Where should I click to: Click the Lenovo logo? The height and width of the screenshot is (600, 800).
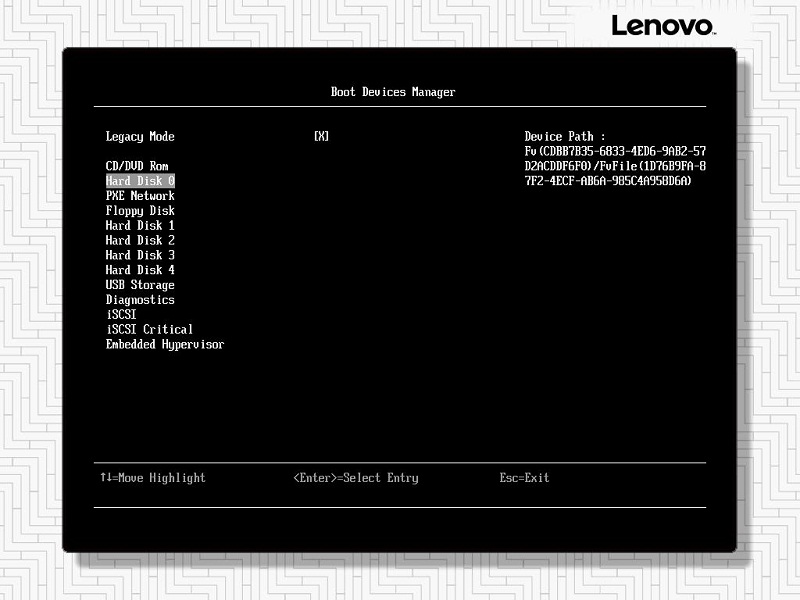point(663,26)
